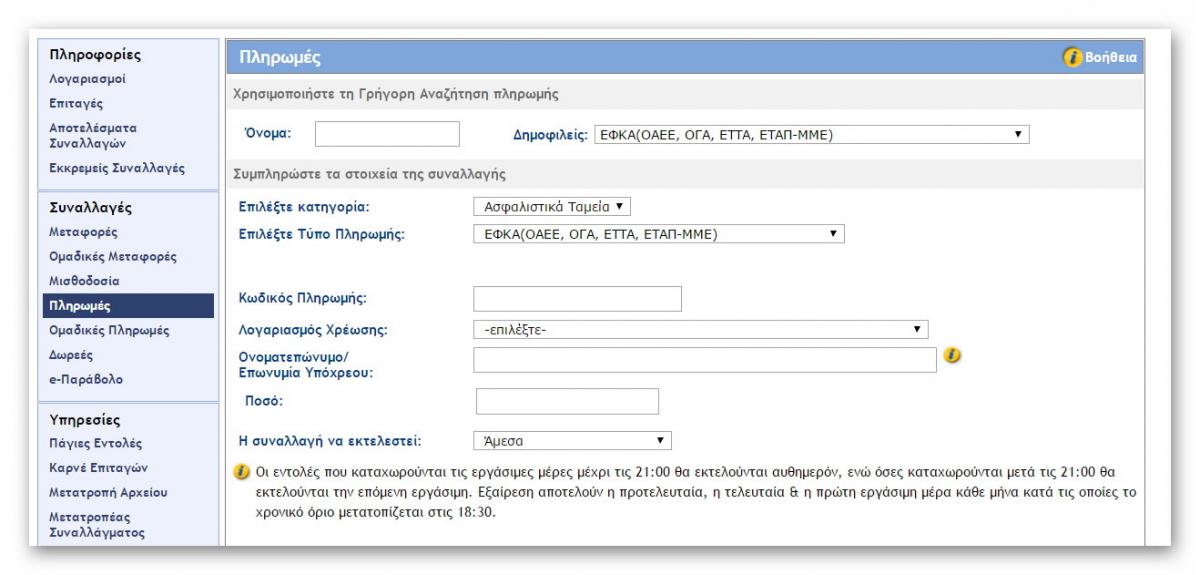The height and width of the screenshot is (575, 1200).
Task: Open Λογαριασμοί in sidebar
Action: (88, 79)
